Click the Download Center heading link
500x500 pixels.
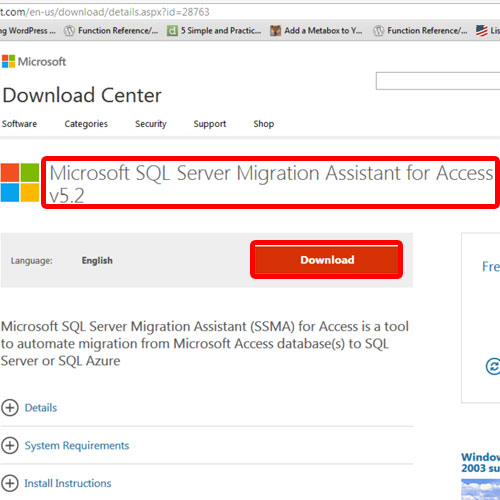[x=82, y=95]
